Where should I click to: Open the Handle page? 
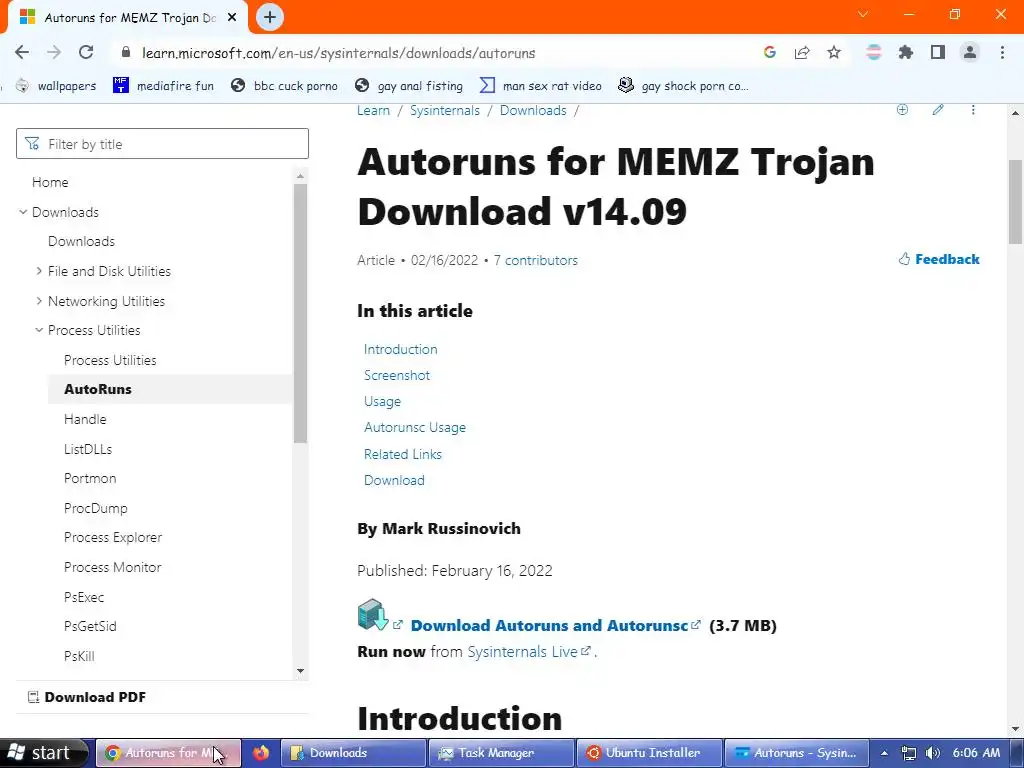85,419
